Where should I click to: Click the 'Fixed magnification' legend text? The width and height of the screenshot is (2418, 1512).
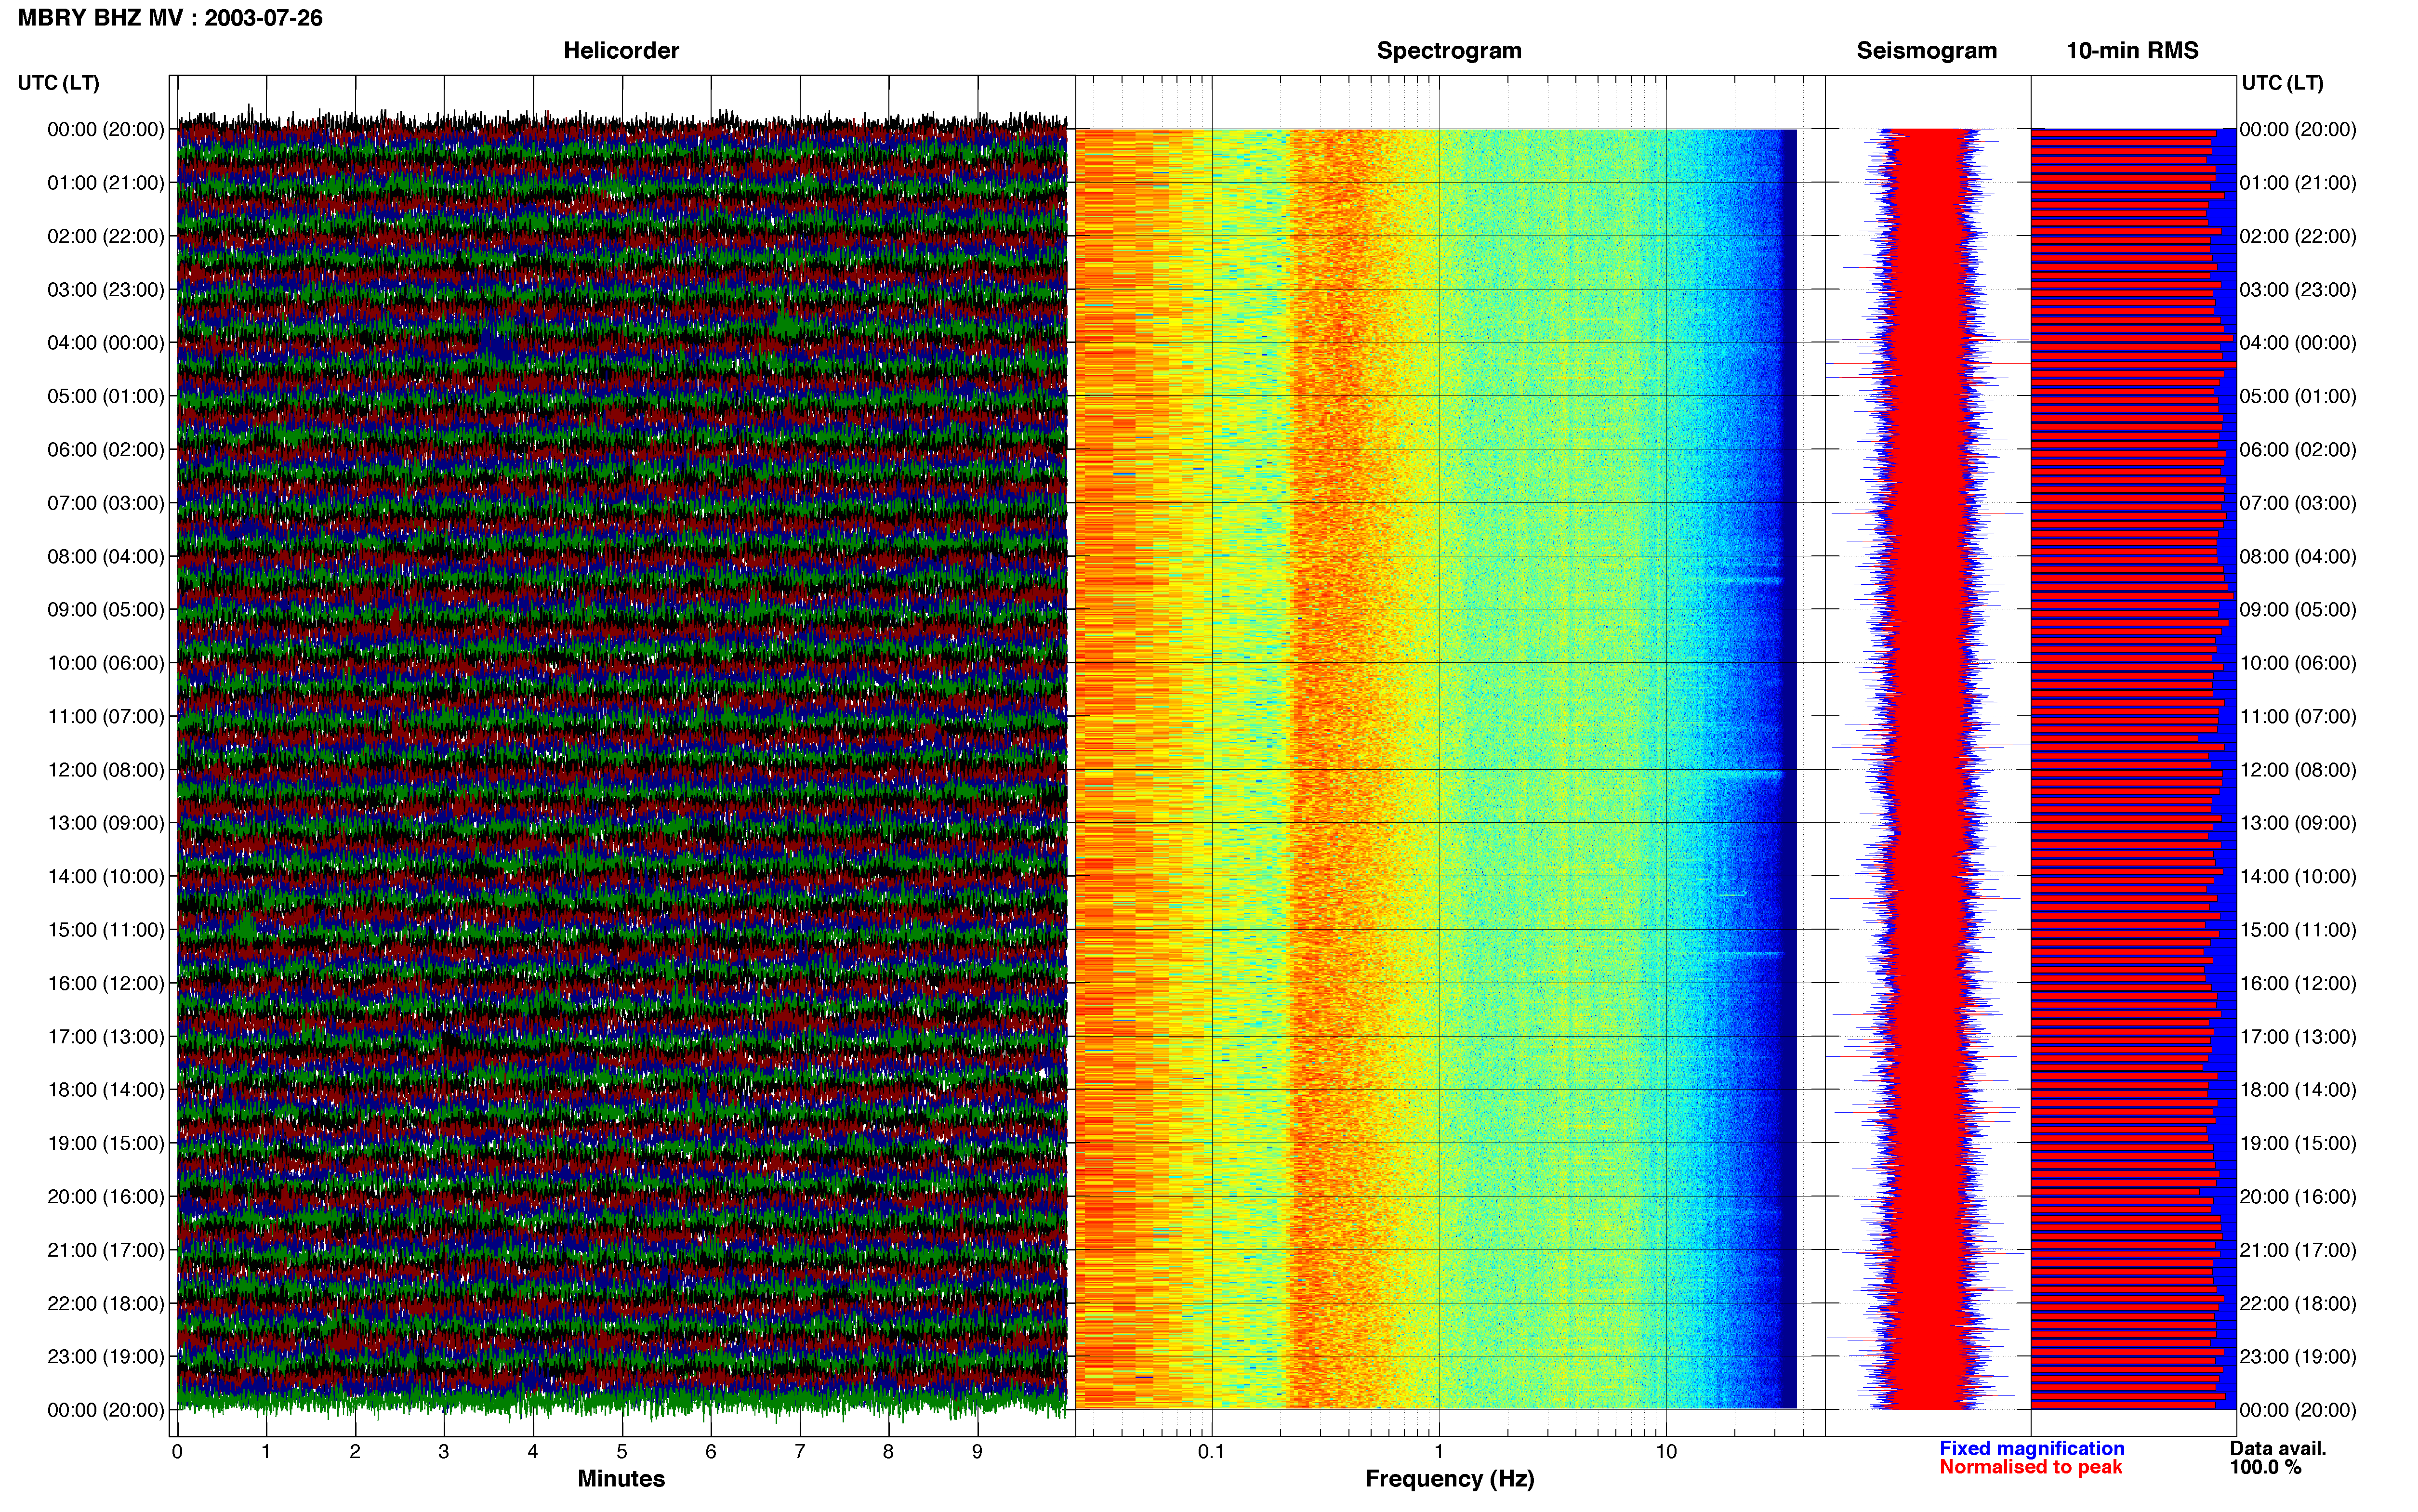(2032, 1448)
